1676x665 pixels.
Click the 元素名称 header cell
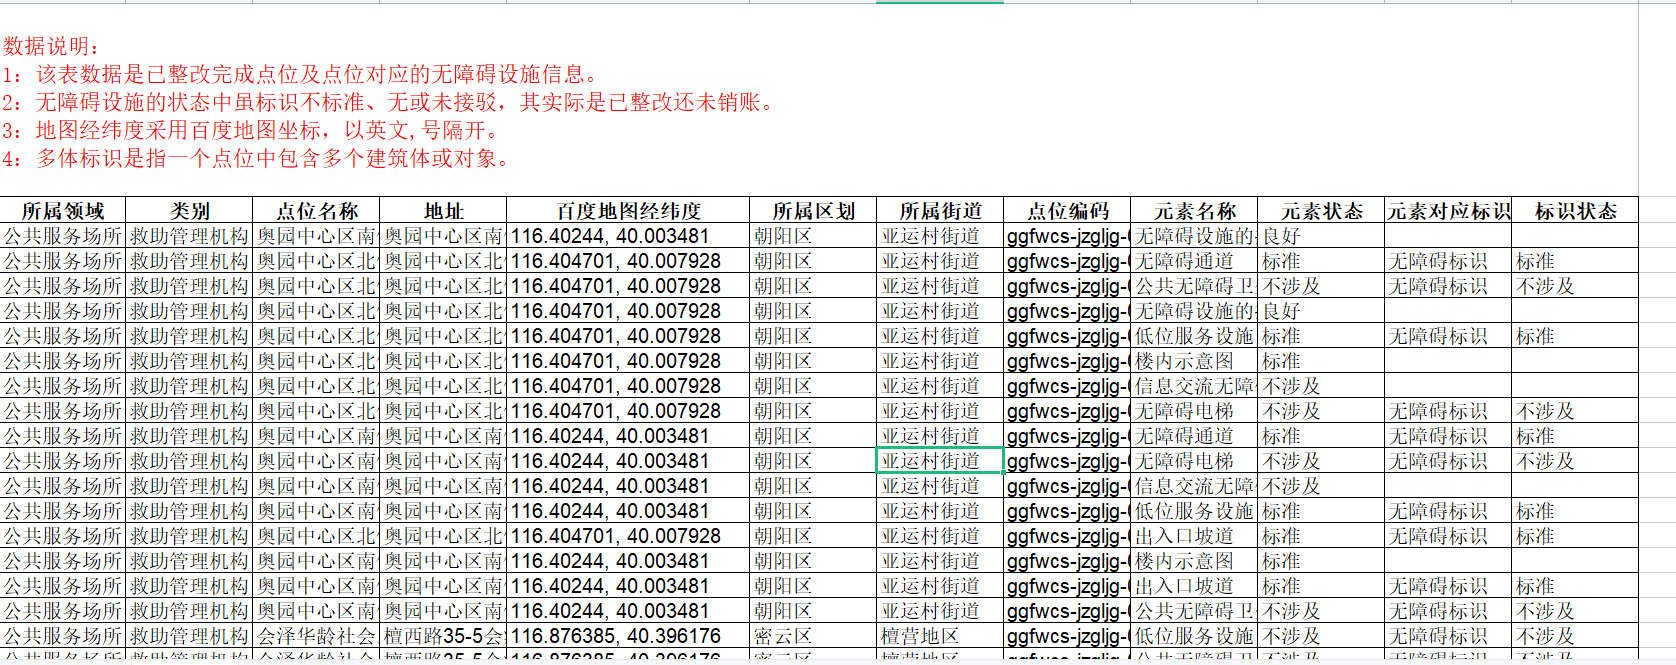[1194, 211]
